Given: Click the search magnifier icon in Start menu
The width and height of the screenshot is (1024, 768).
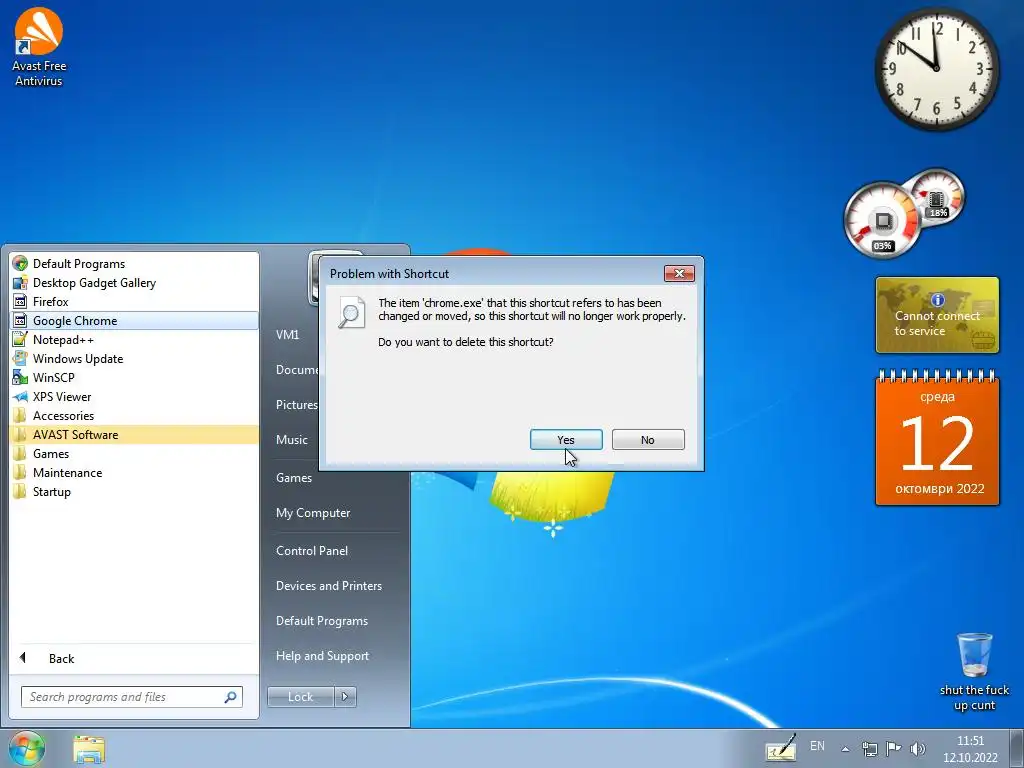Looking at the screenshot, I should [x=231, y=697].
